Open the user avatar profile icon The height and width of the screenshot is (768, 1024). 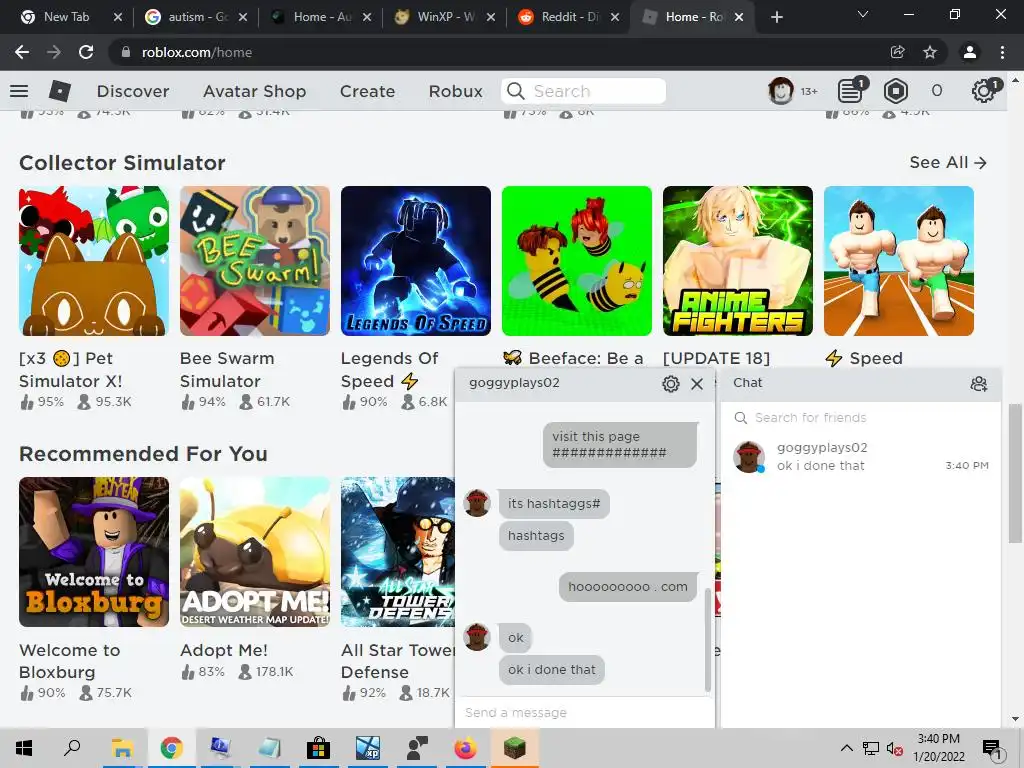pyautogui.click(x=780, y=91)
